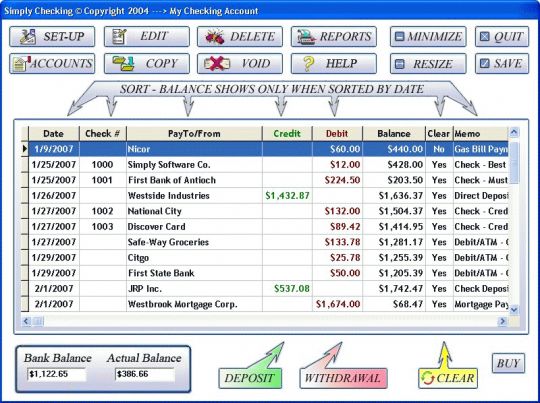Open REPORTS
Screen dimensions: 540x403
pos(334,37)
